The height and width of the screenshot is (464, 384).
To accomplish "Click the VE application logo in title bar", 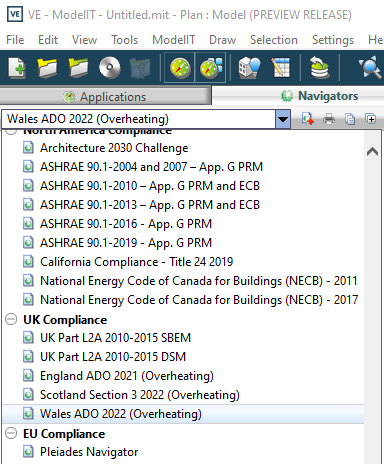I will 15,14.
